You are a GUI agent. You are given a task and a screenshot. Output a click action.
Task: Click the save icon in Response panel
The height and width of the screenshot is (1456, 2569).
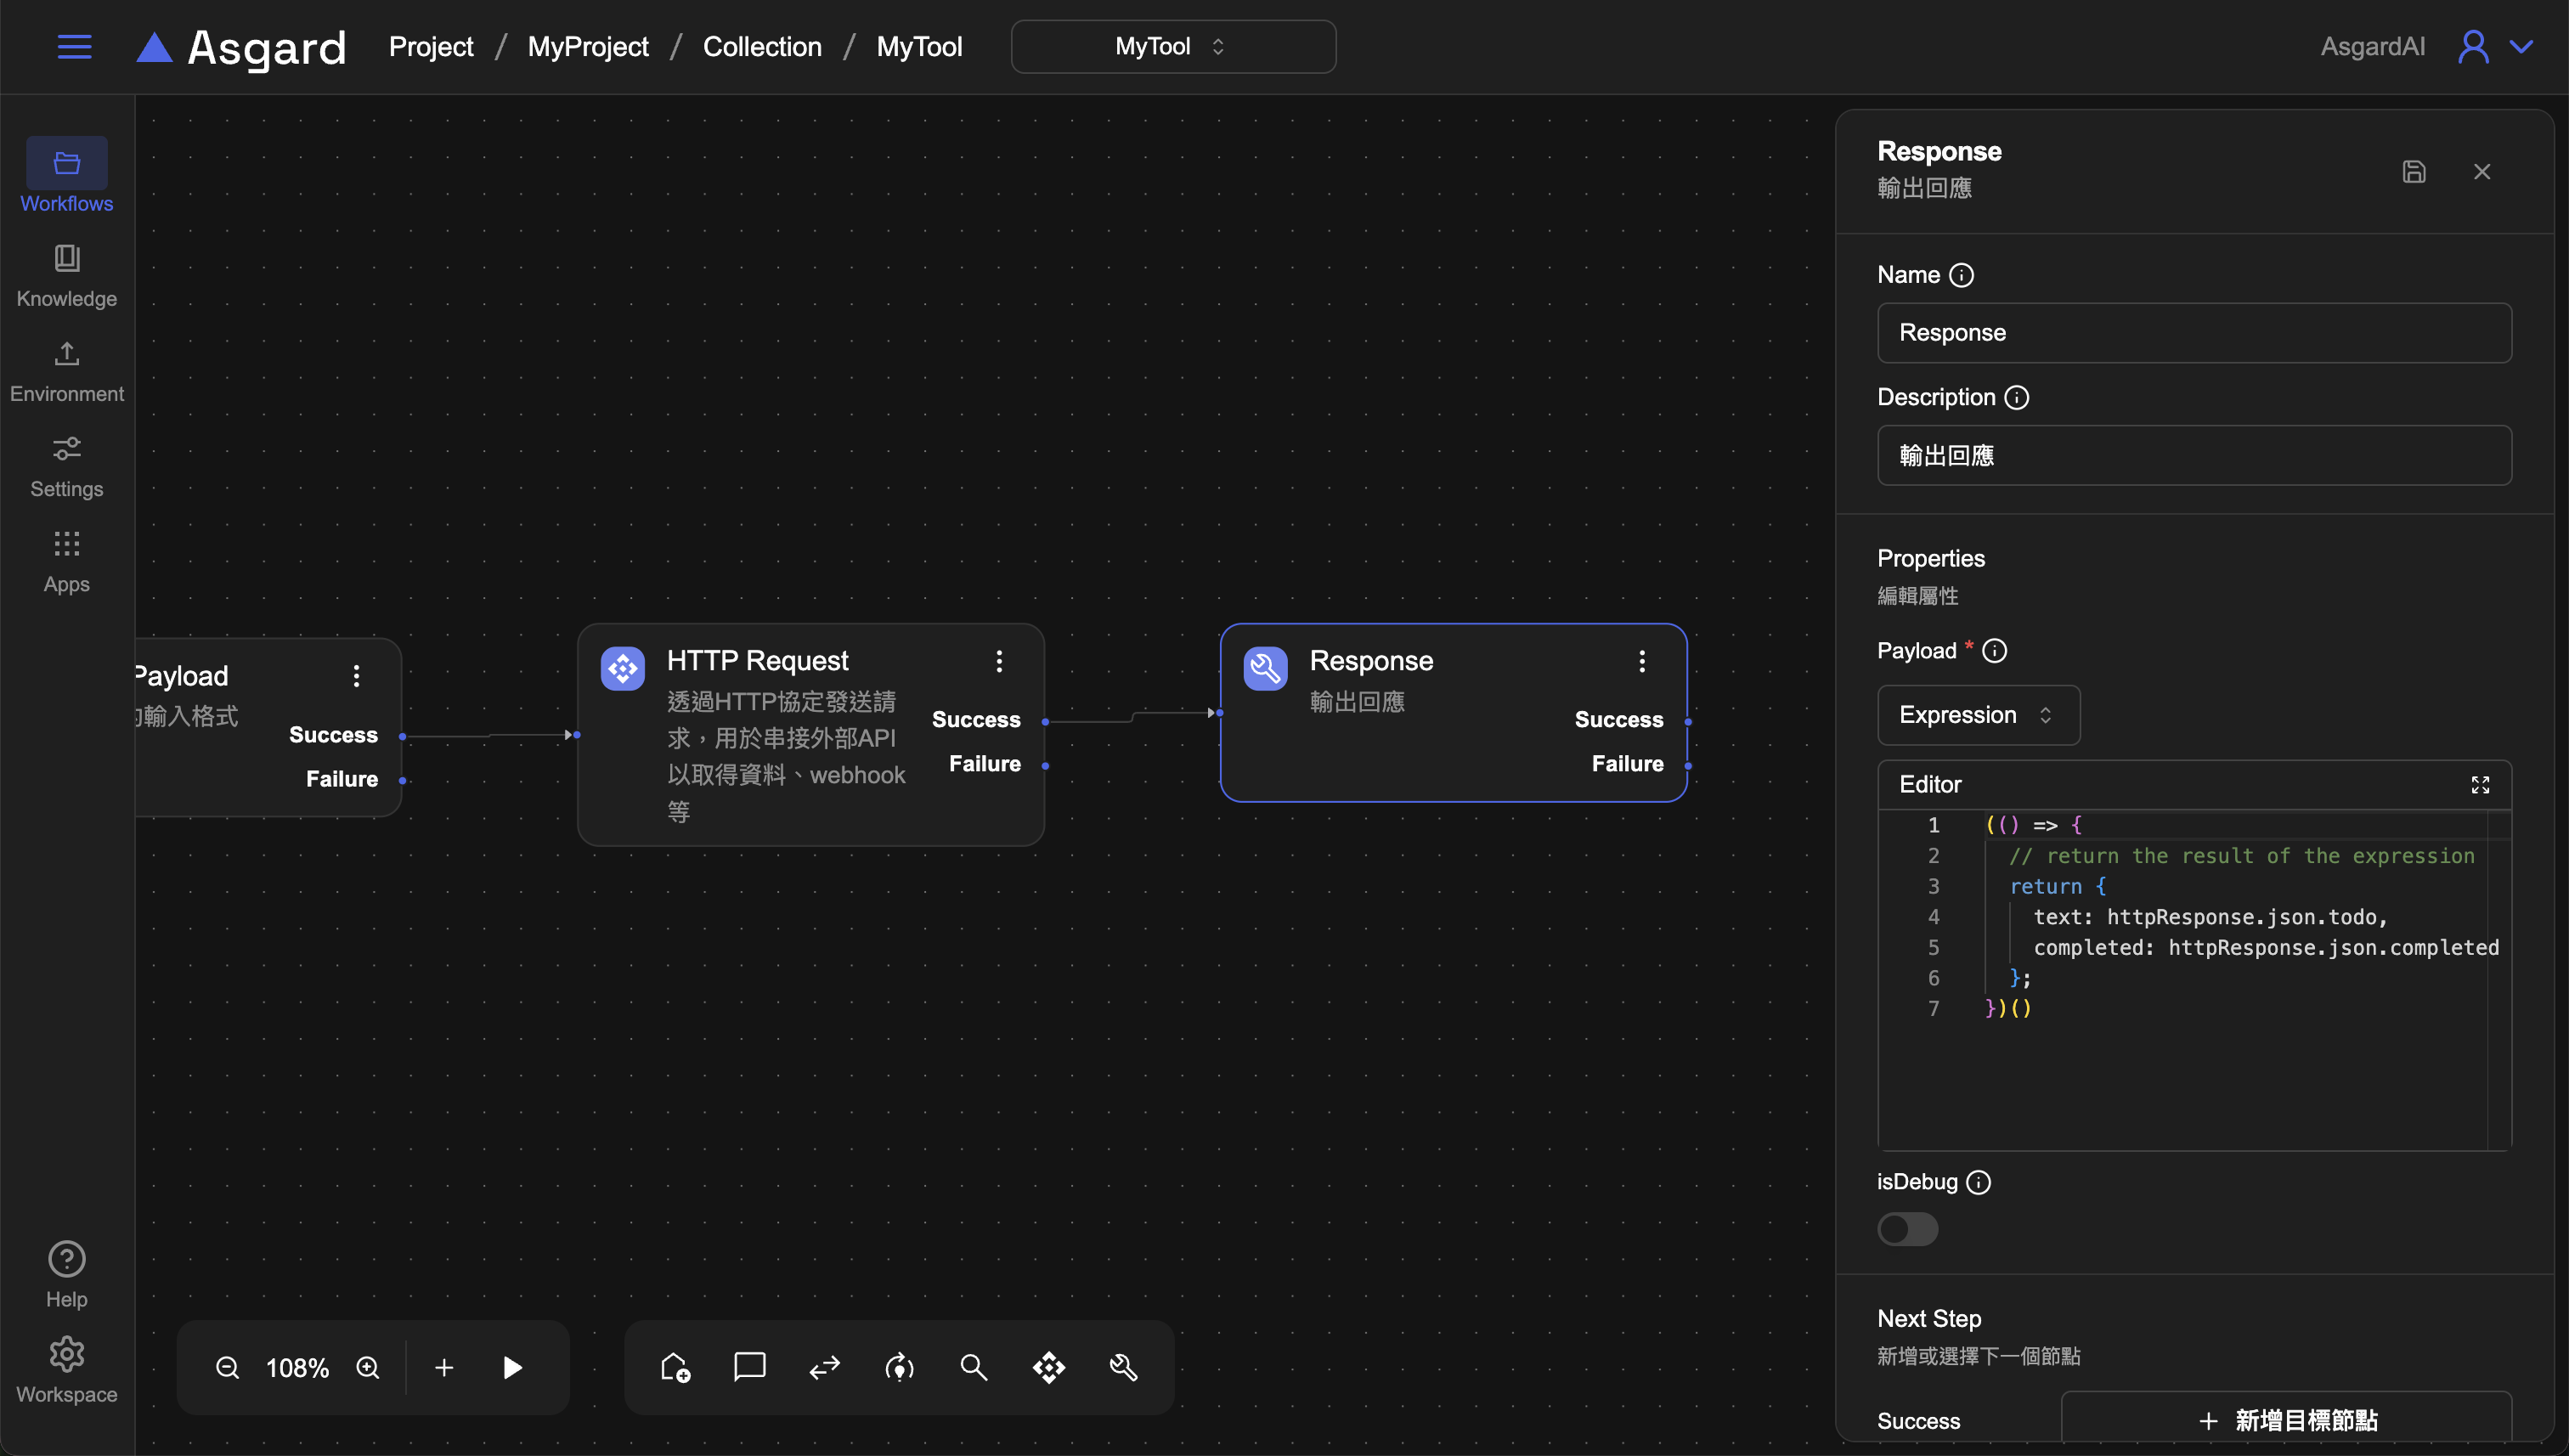coord(2413,172)
